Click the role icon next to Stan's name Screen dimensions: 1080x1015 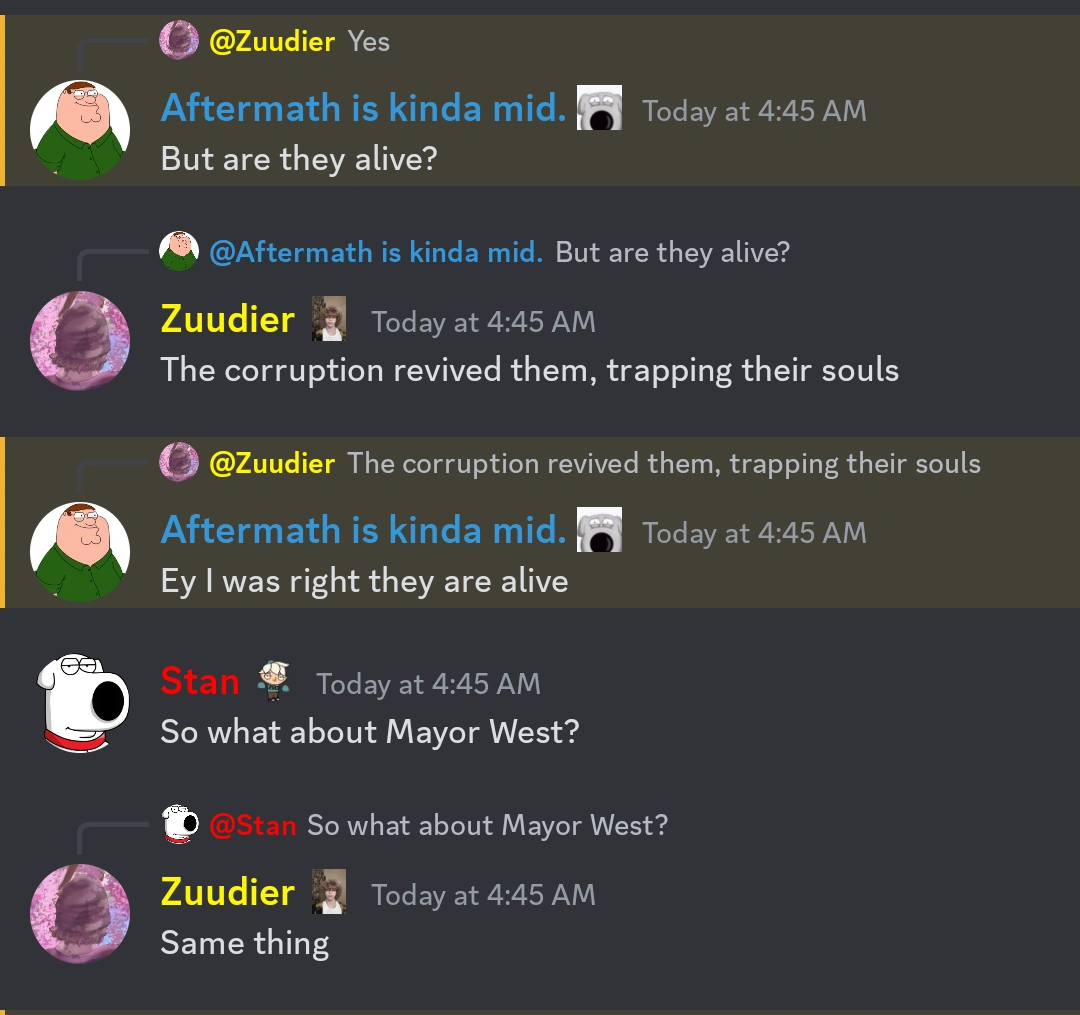pyautogui.click(x=273, y=681)
